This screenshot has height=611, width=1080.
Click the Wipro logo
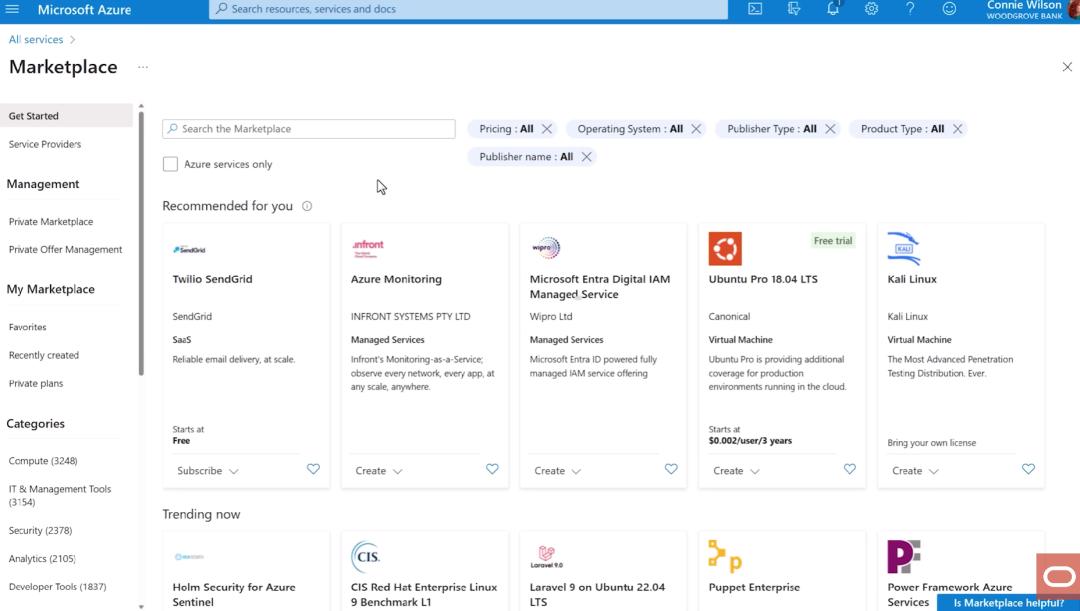[546, 248]
